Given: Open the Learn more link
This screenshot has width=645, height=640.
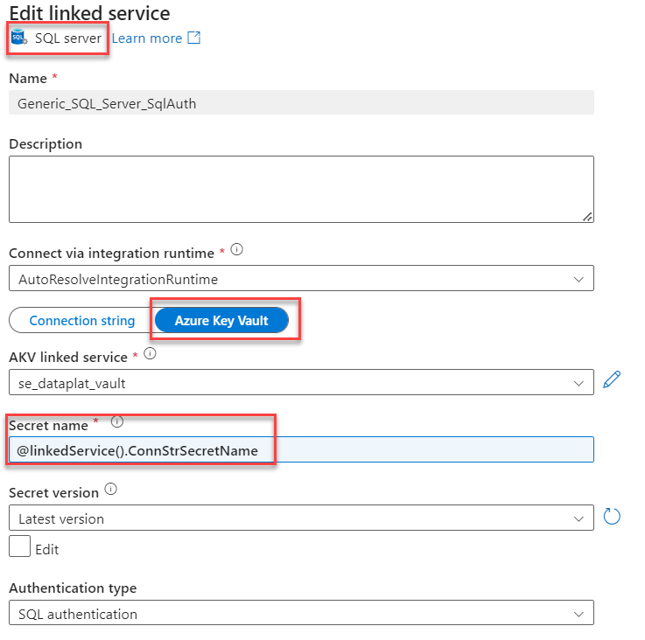Looking at the screenshot, I should pyautogui.click(x=146, y=38).
